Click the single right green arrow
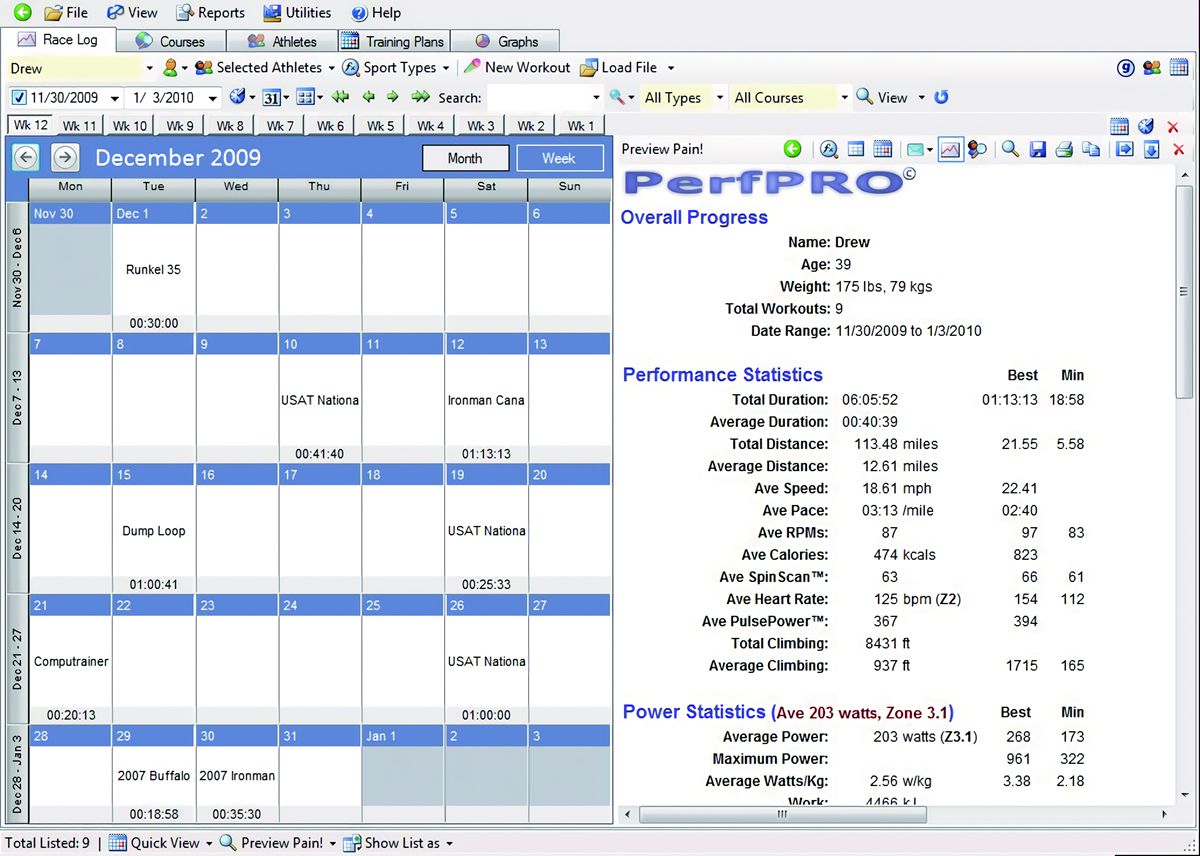The image size is (1200, 856). (392, 97)
